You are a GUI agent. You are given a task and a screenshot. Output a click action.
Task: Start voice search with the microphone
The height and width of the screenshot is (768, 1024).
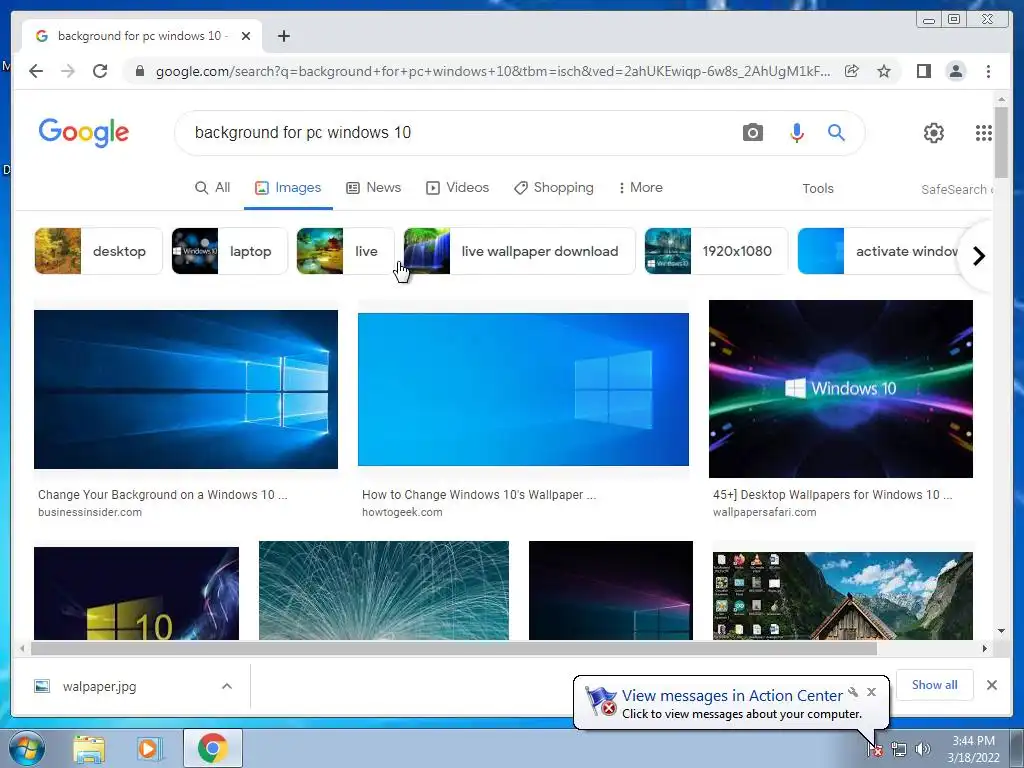[x=796, y=133]
